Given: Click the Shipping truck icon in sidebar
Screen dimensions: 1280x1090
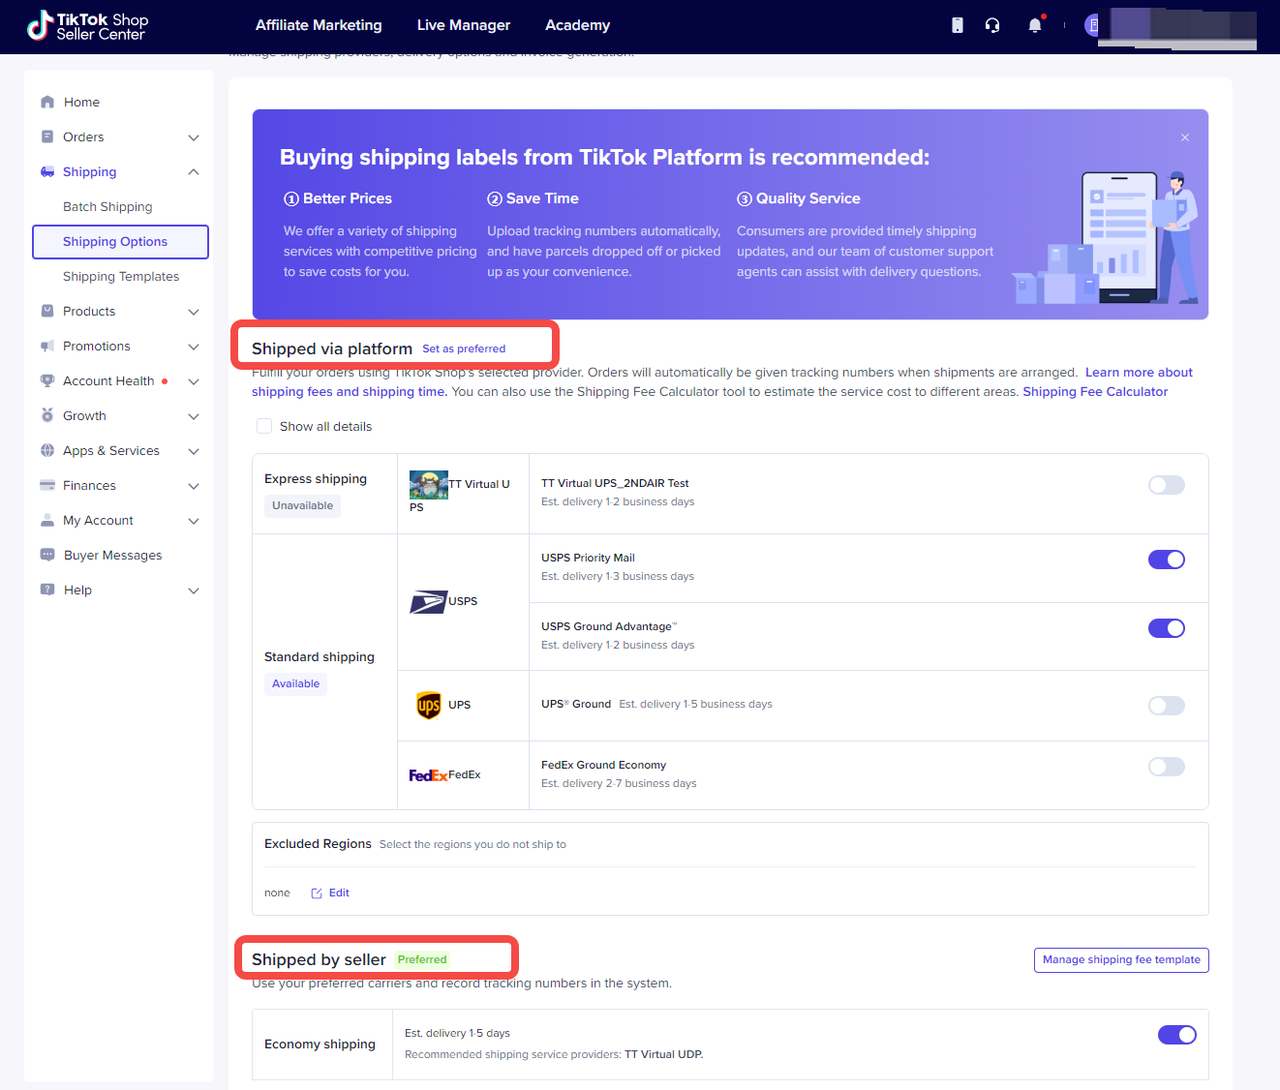Looking at the screenshot, I should (47, 172).
